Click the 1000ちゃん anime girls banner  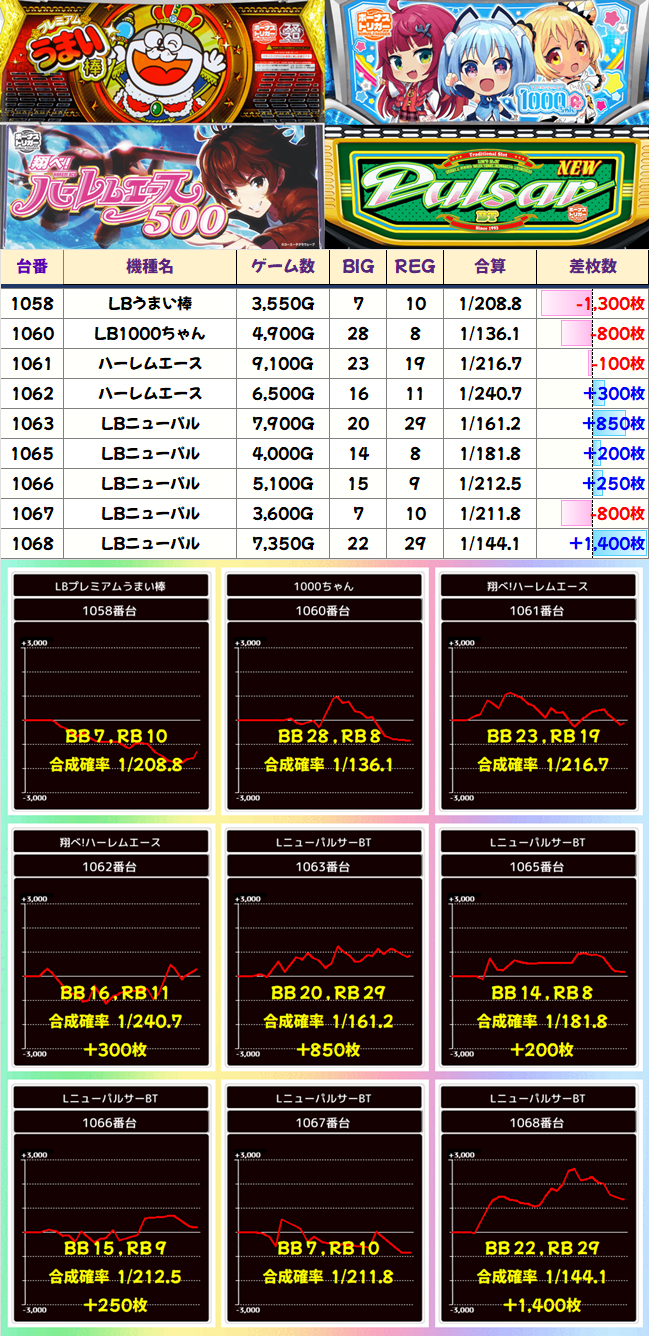point(487,60)
